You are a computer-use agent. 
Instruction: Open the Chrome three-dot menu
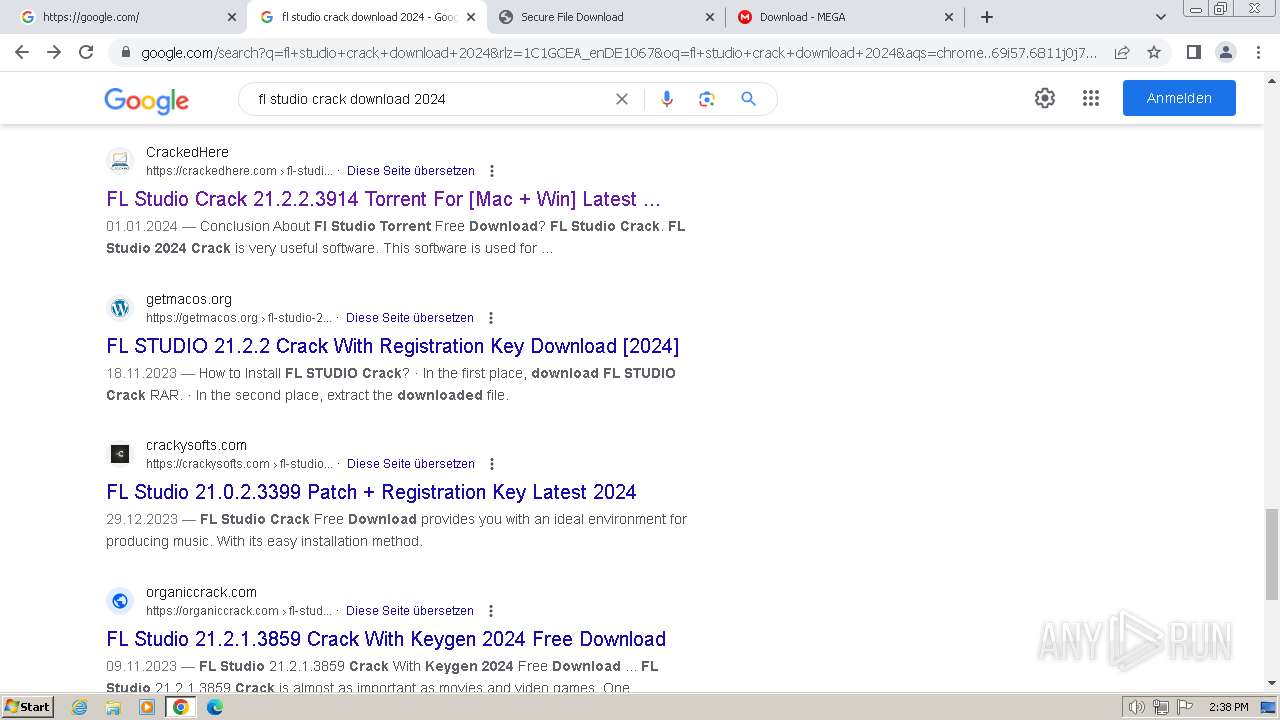pyautogui.click(x=1258, y=52)
